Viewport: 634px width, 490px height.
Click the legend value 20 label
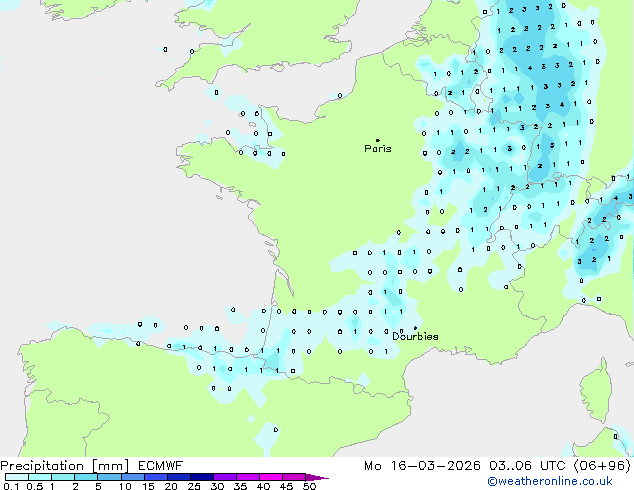click(x=171, y=486)
